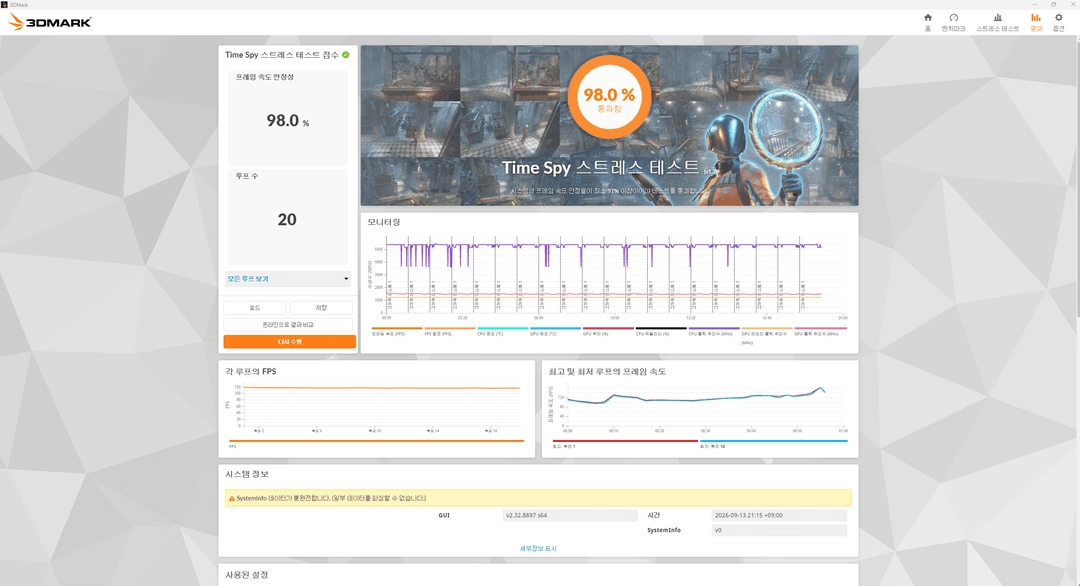
Task: Open the Stress Test (스트레스 테스트) icon
Action: pyautogui.click(x=997, y=22)
